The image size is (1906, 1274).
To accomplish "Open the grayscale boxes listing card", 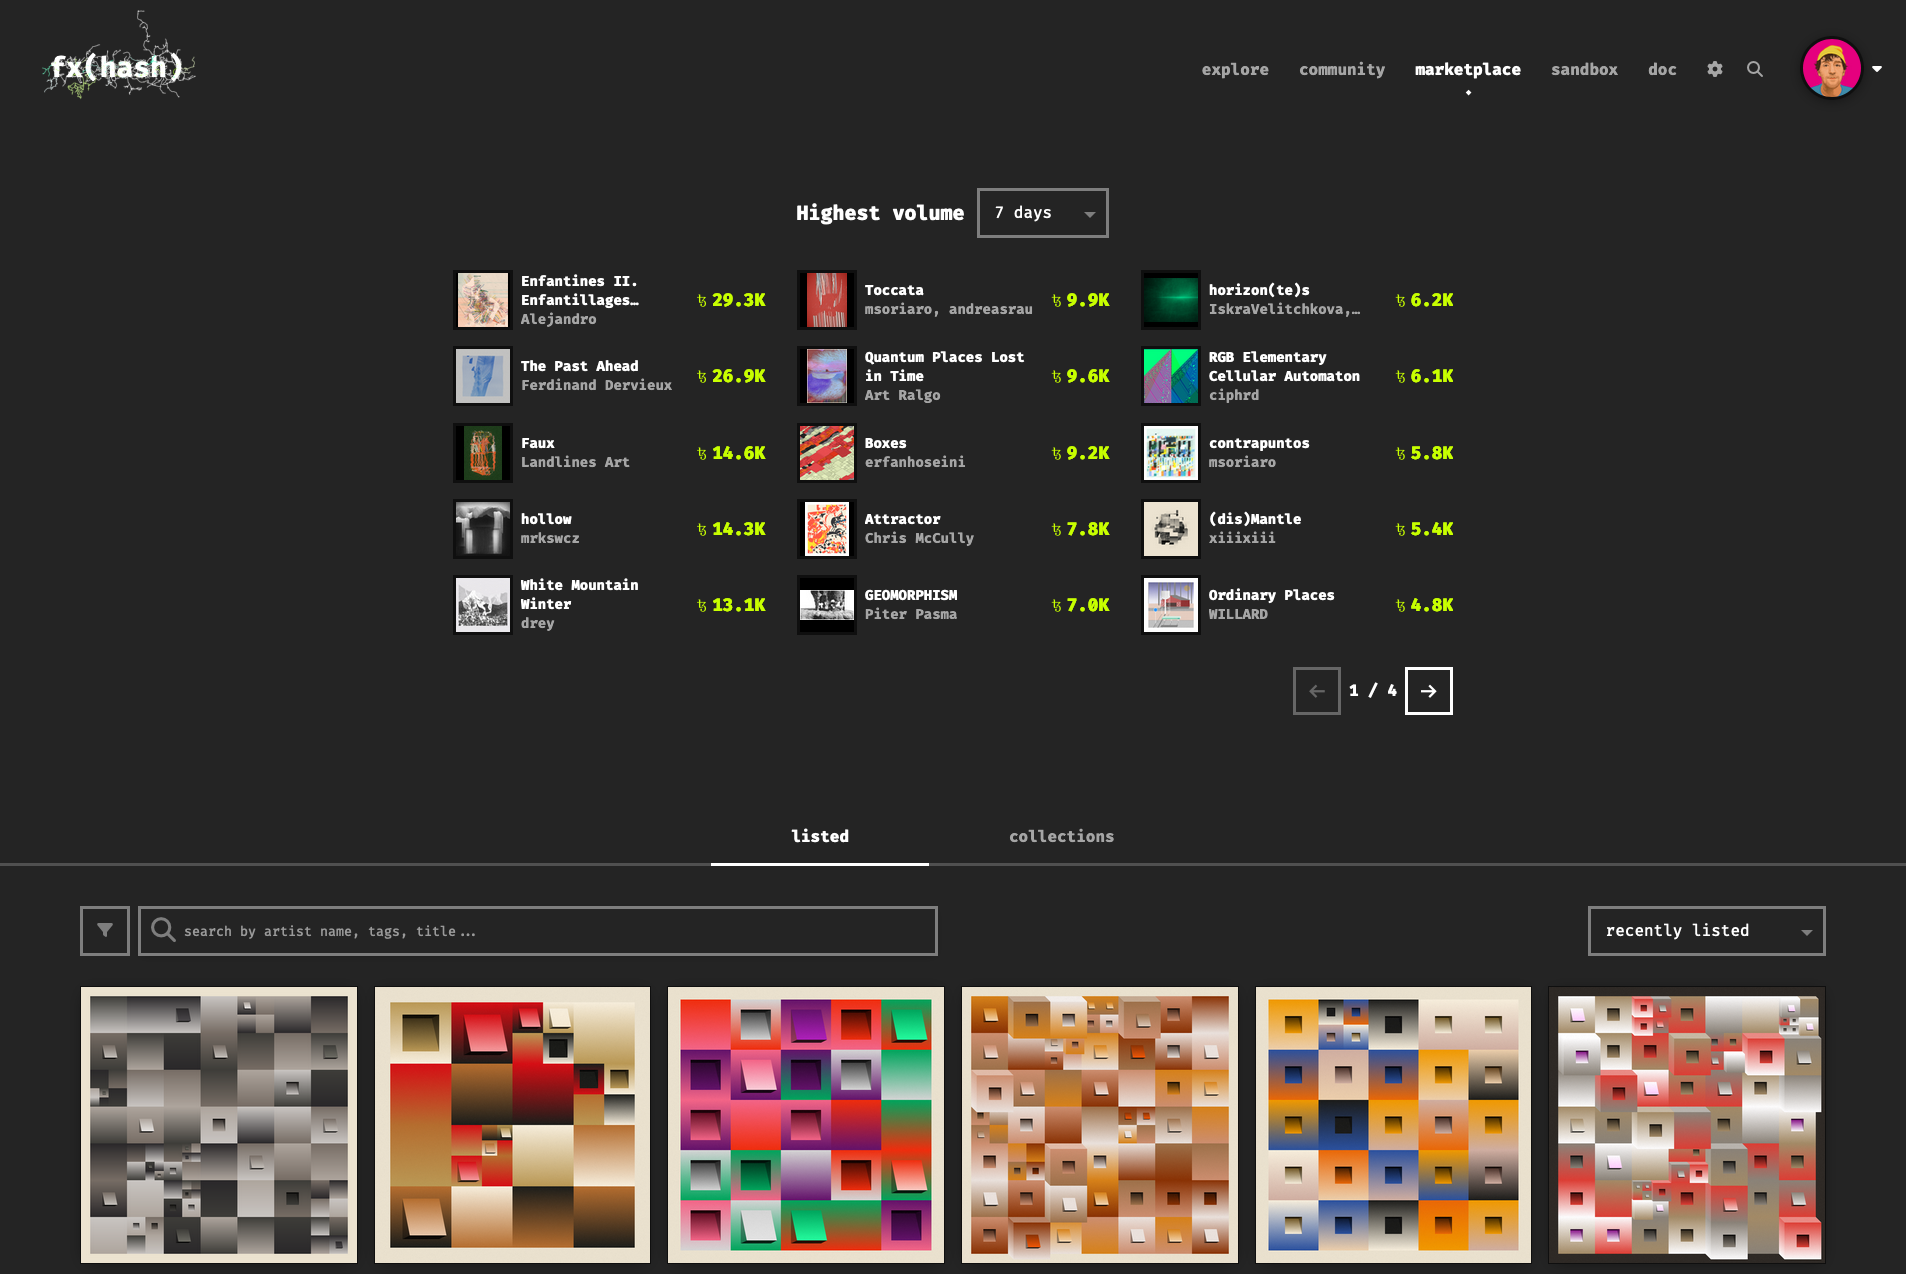I will pos(219,1125).
